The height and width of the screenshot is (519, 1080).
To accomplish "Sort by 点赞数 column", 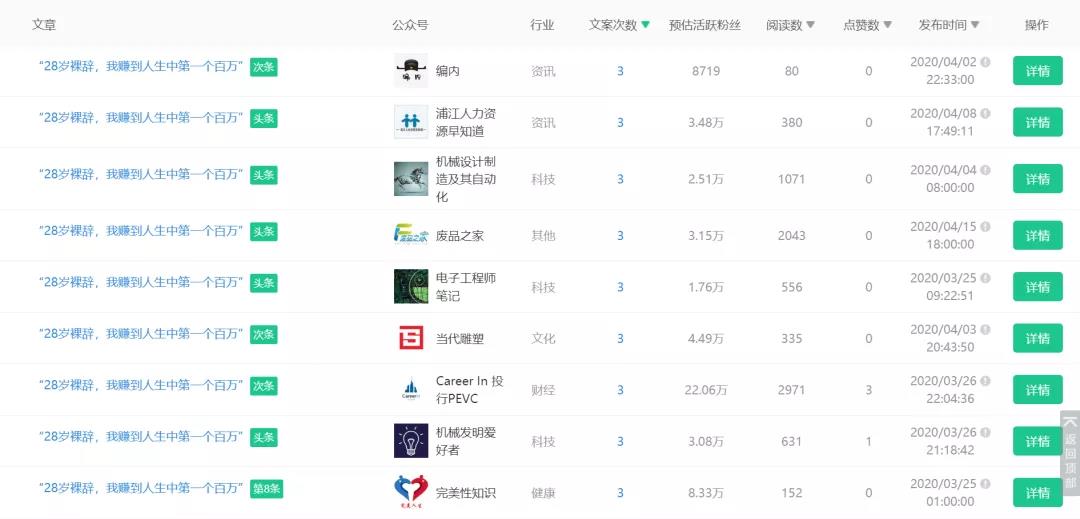I will pos(887,25).
